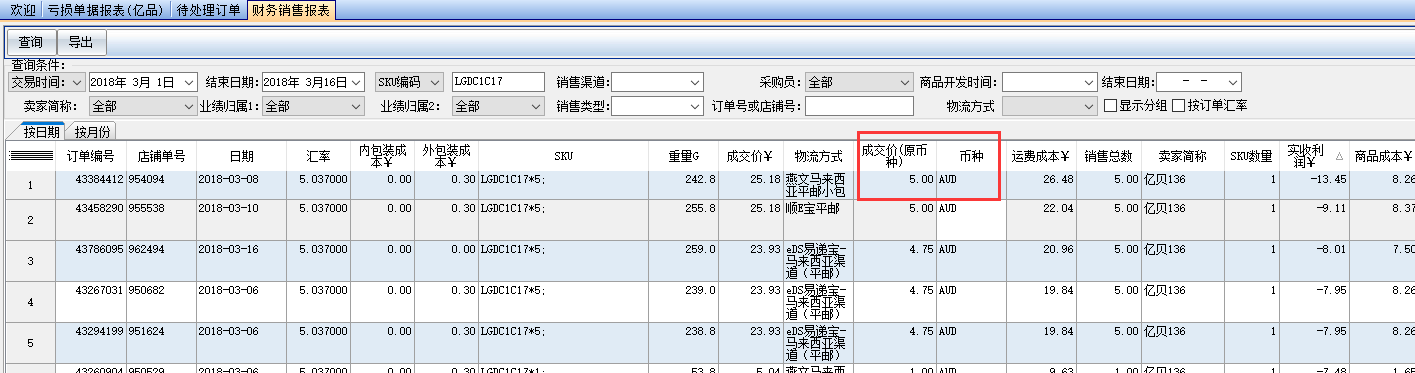Image resolution: width=1415 pixels, height=373 pixels.
Task: Open the 卖家简称 dropdown
Action: click(x=189, y=106)
